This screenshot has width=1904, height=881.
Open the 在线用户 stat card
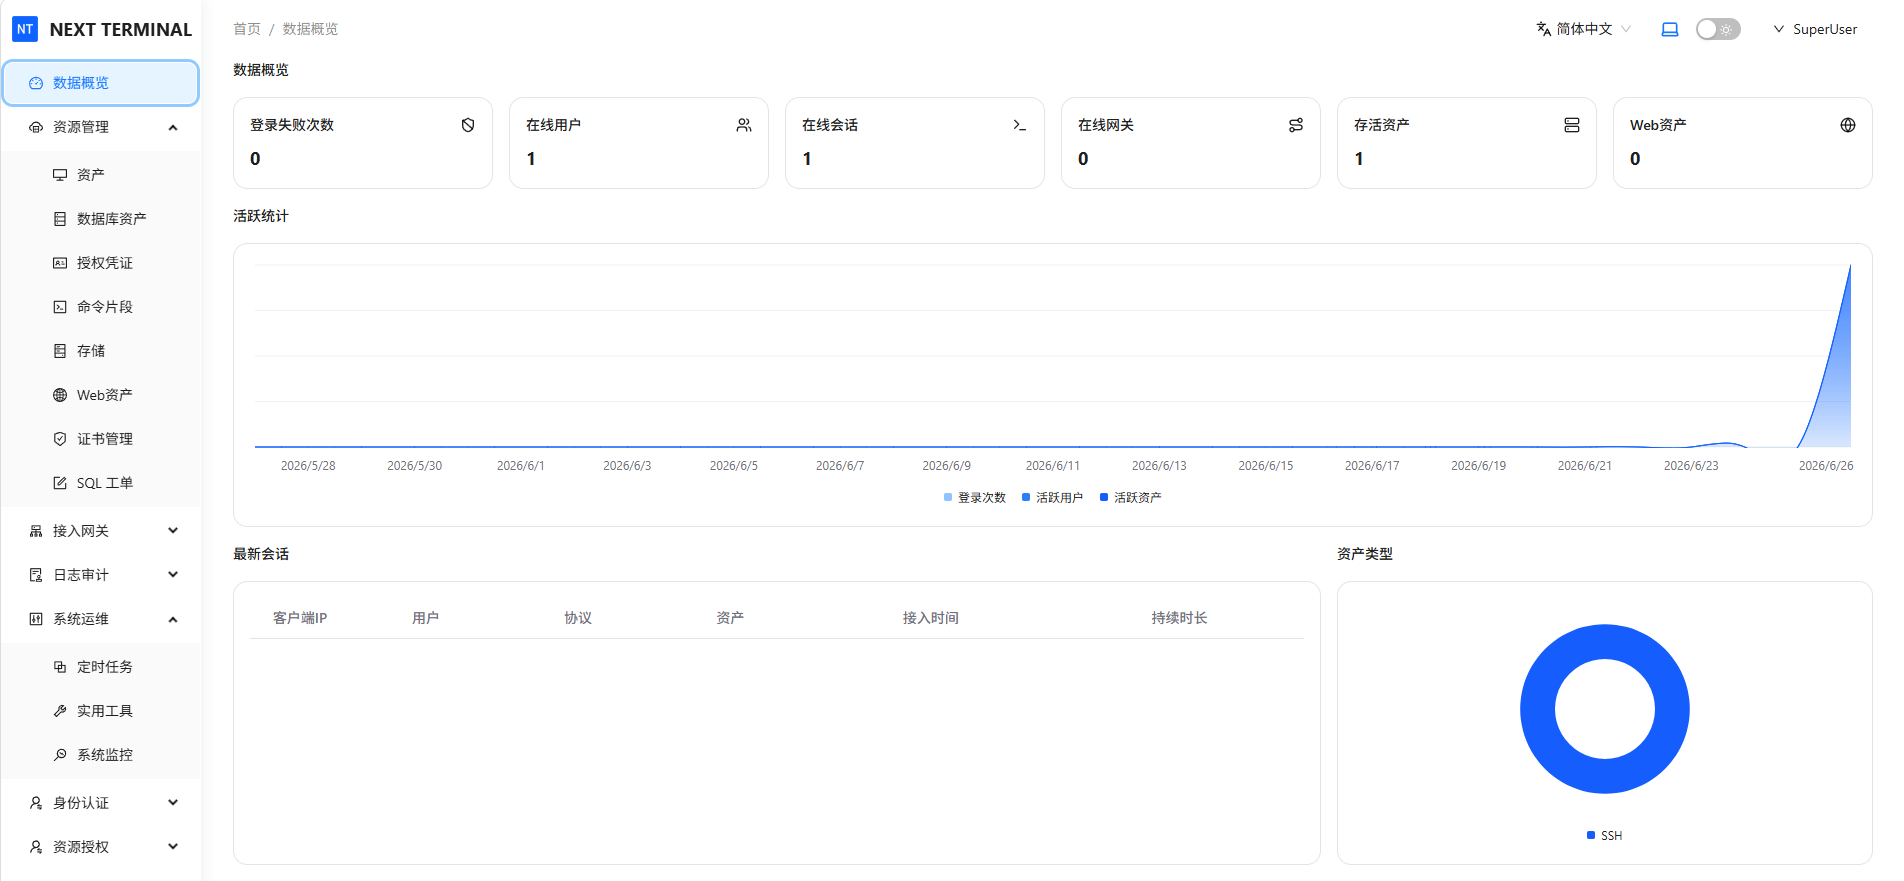(639, 143)
